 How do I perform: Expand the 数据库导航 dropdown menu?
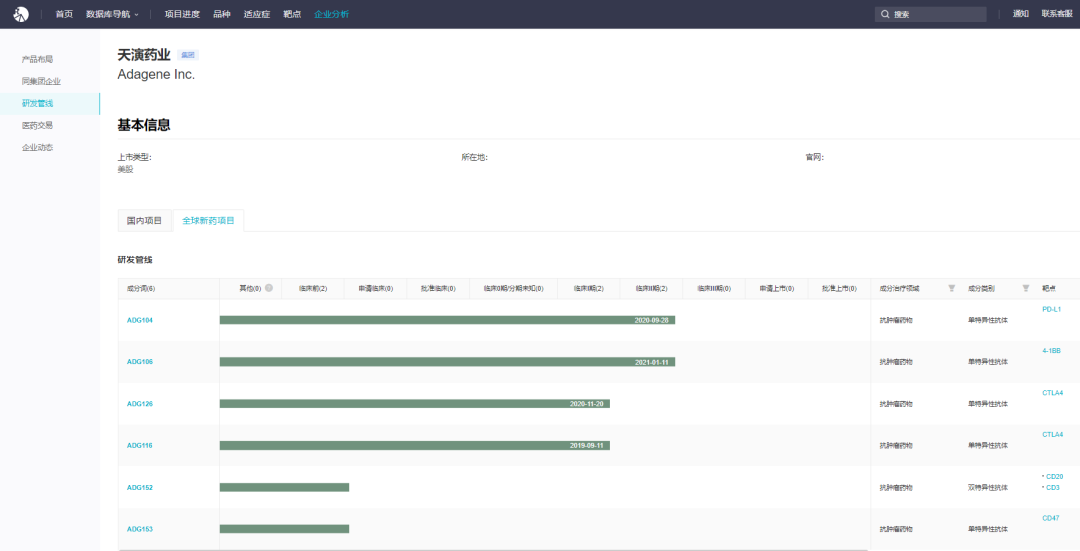[x=112, y=14]
